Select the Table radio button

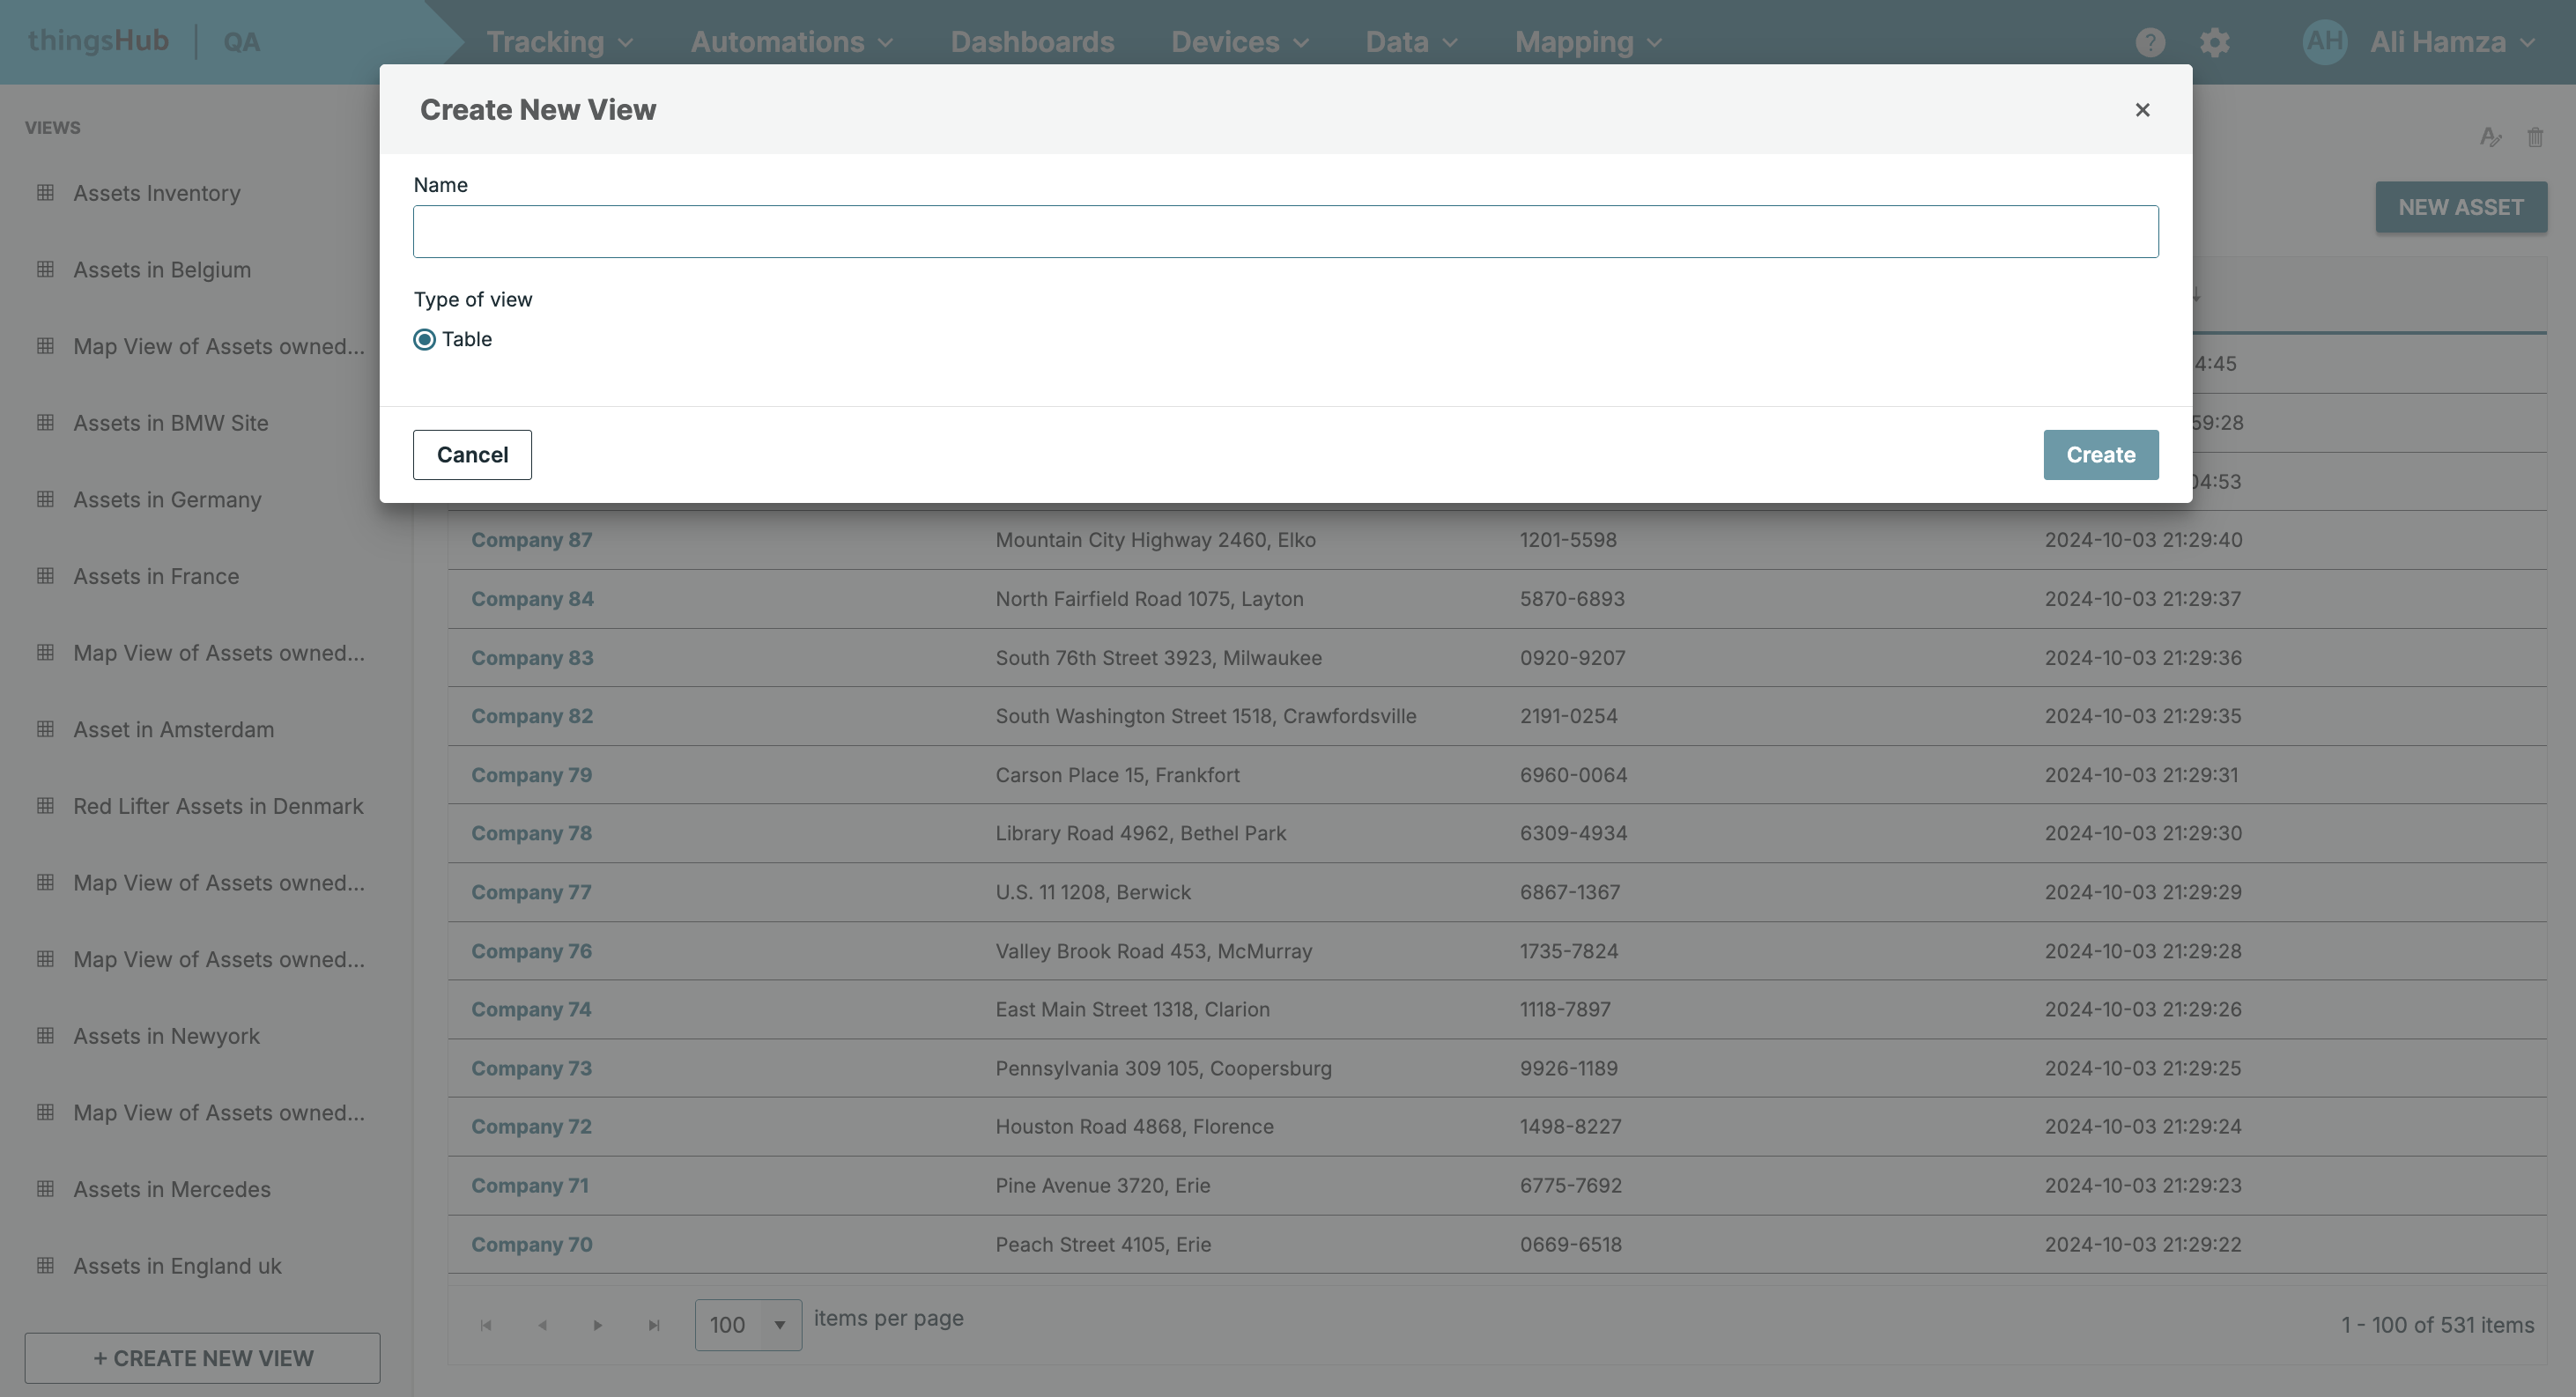pyautogui.click(x=425, y=340)
